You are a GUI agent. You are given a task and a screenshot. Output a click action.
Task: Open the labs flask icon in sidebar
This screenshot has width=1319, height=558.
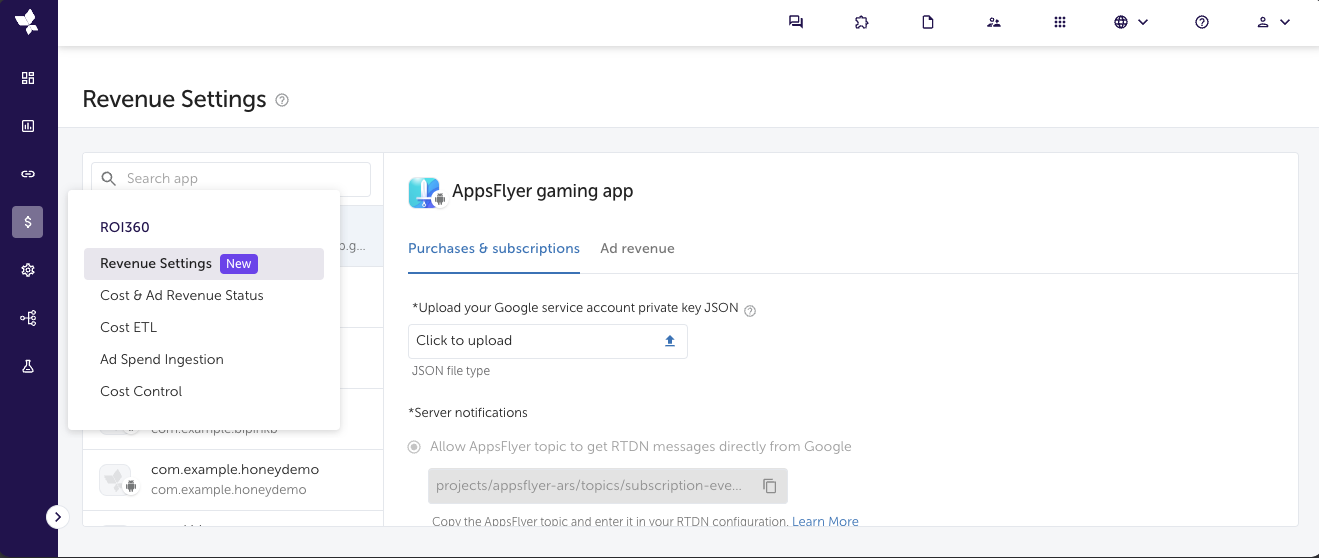(x=28, y=366)
